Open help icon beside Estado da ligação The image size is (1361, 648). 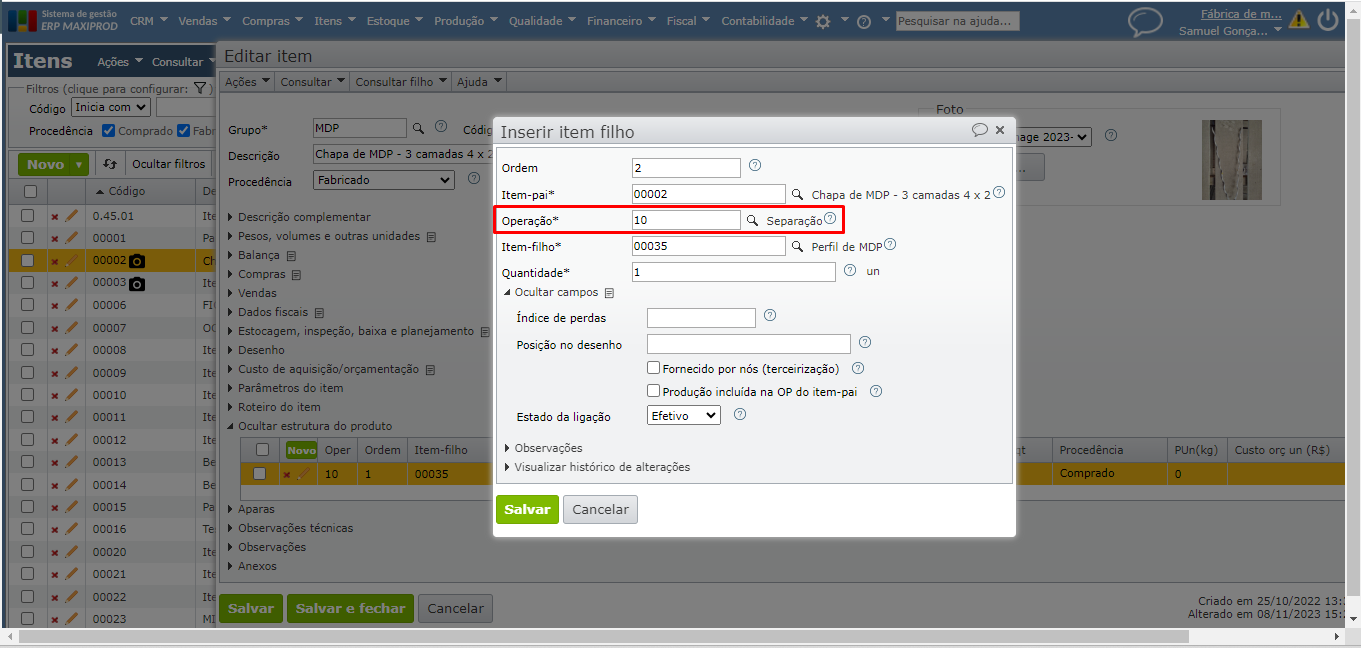point(740,414)
